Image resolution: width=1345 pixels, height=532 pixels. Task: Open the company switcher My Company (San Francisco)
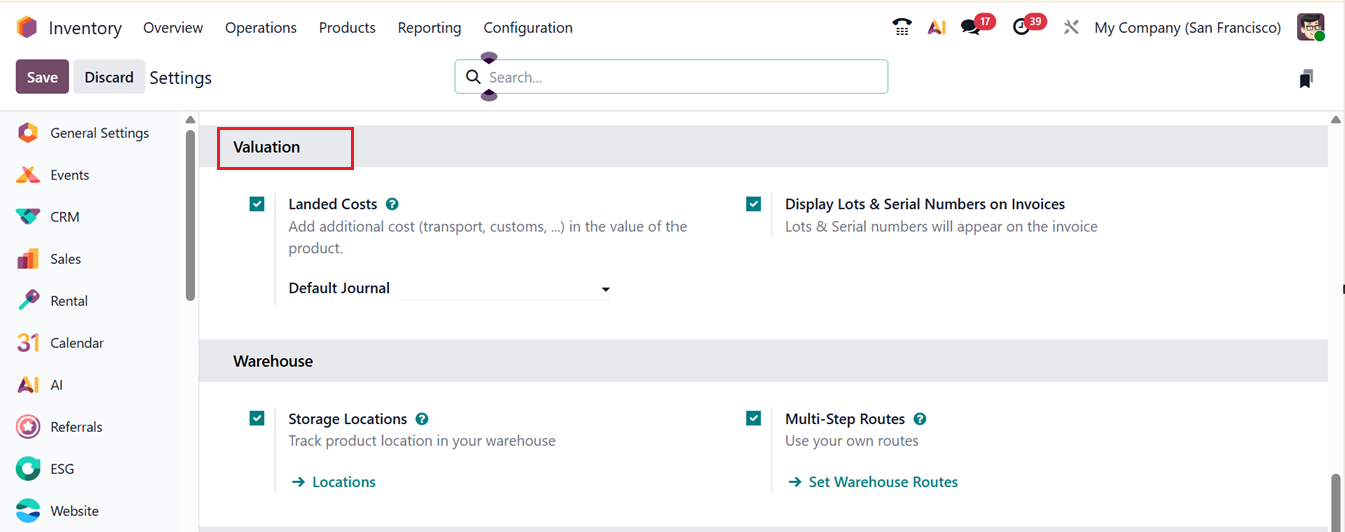point(1187,28)
